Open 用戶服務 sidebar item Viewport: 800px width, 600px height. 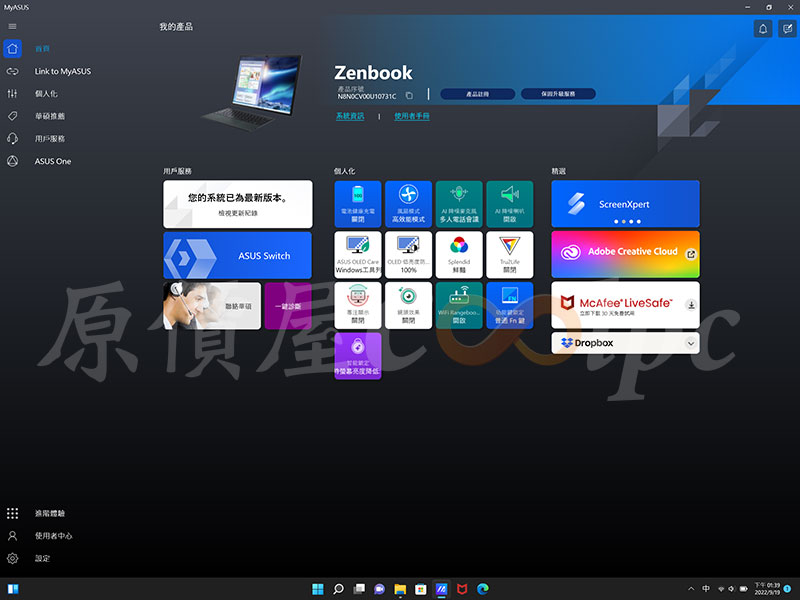[x=49, y=139]
